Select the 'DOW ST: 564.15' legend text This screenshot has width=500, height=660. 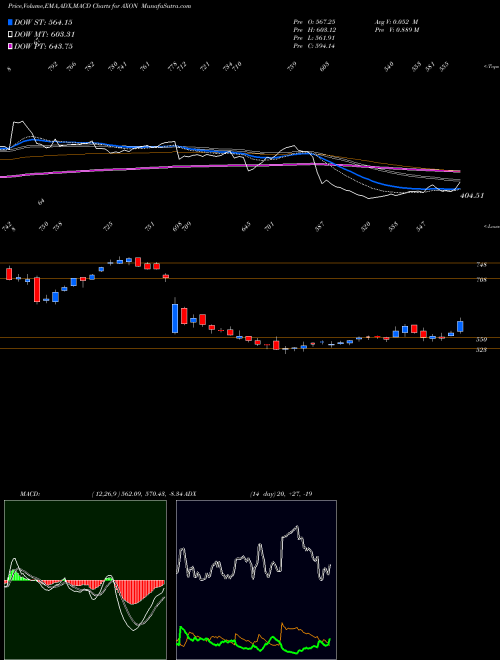point(44,22)
